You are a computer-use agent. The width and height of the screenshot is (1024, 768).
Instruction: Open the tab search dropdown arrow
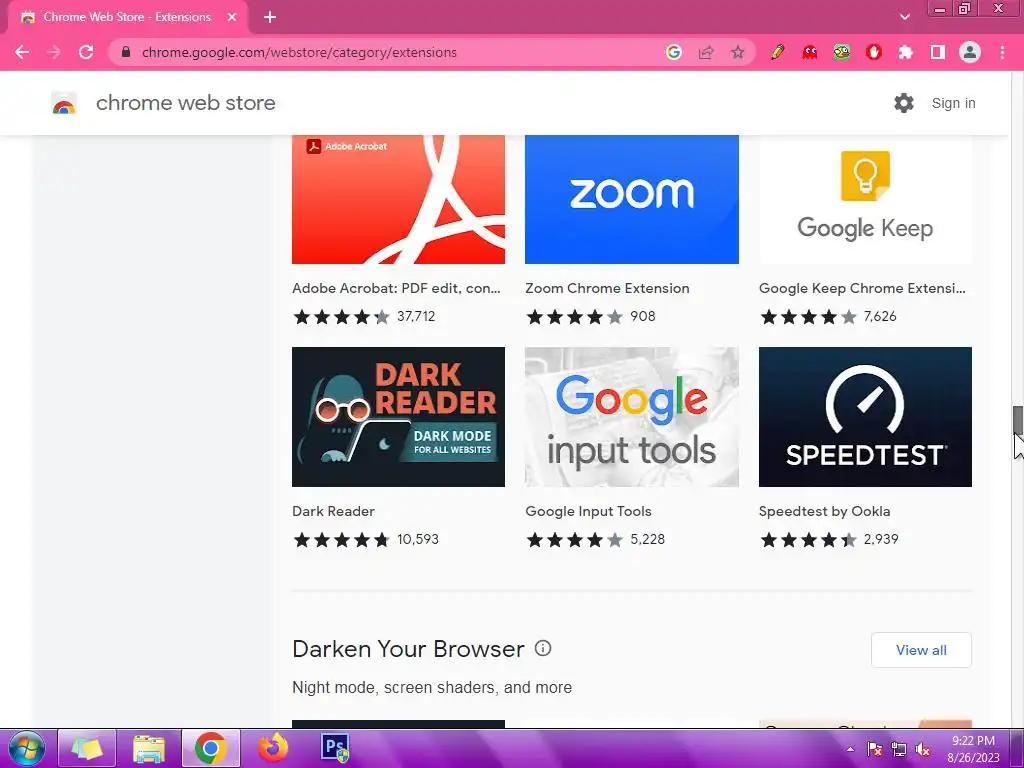pyautogui.click(x=904, y=18)
